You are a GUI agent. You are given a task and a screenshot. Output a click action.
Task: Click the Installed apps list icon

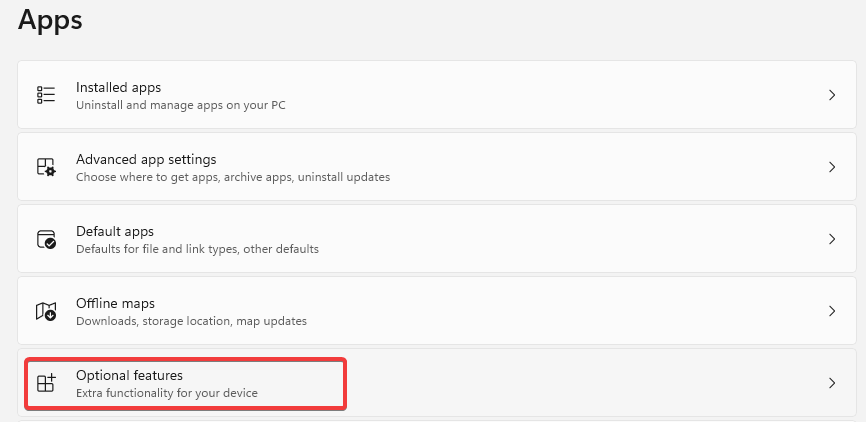pos(46,95)
